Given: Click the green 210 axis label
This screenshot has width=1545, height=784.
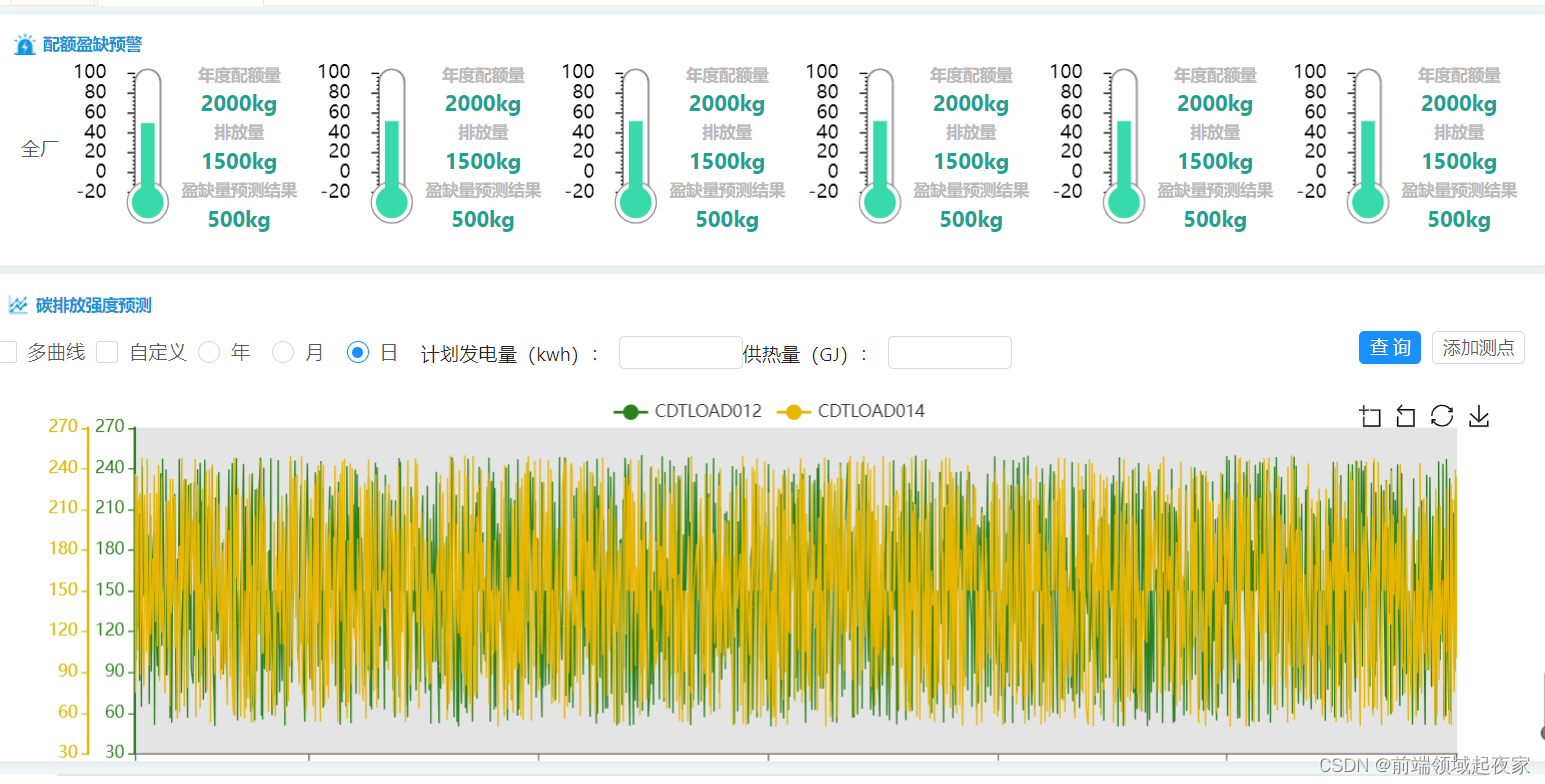Looking at the screenshot, I should (x=110, y=508).
